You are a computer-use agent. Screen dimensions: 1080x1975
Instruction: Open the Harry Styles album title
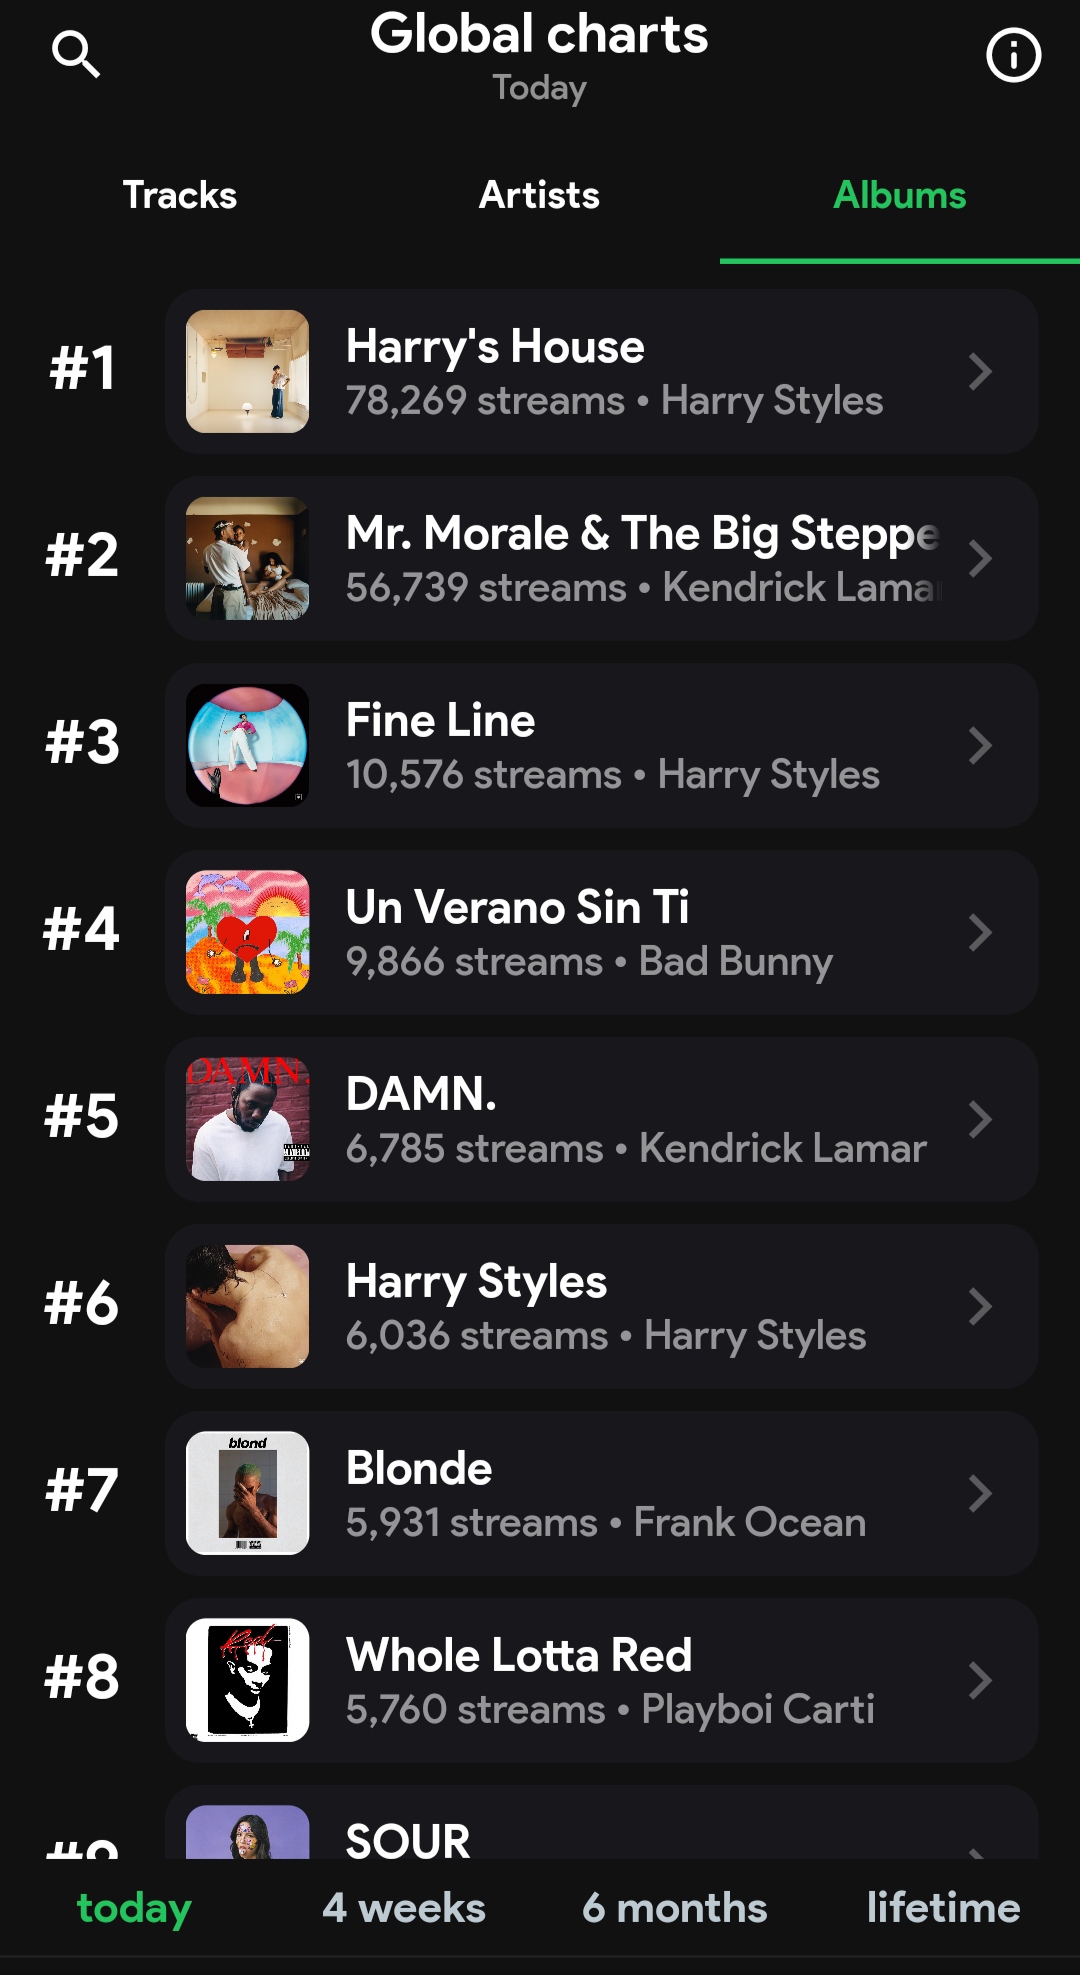coord(477,1282)
